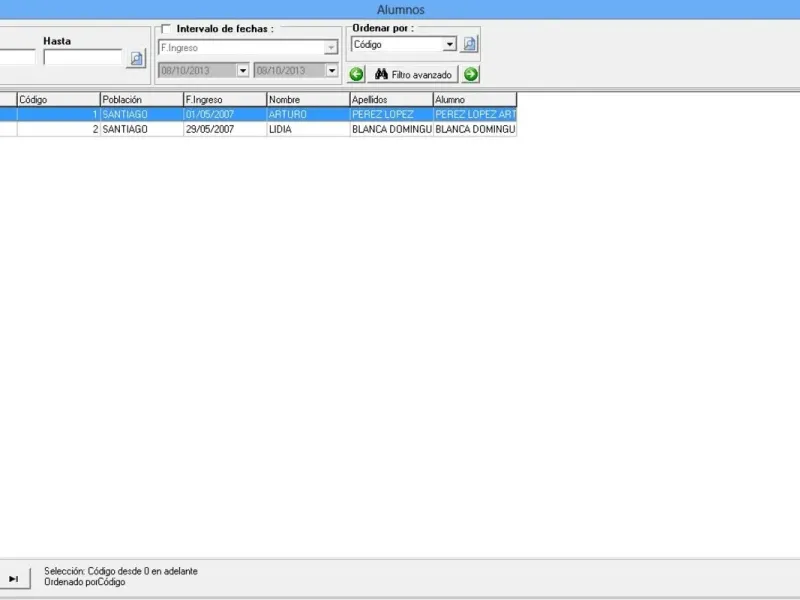
Task: Select the ARTURO name cell
Action: click(x=308, y=114)
